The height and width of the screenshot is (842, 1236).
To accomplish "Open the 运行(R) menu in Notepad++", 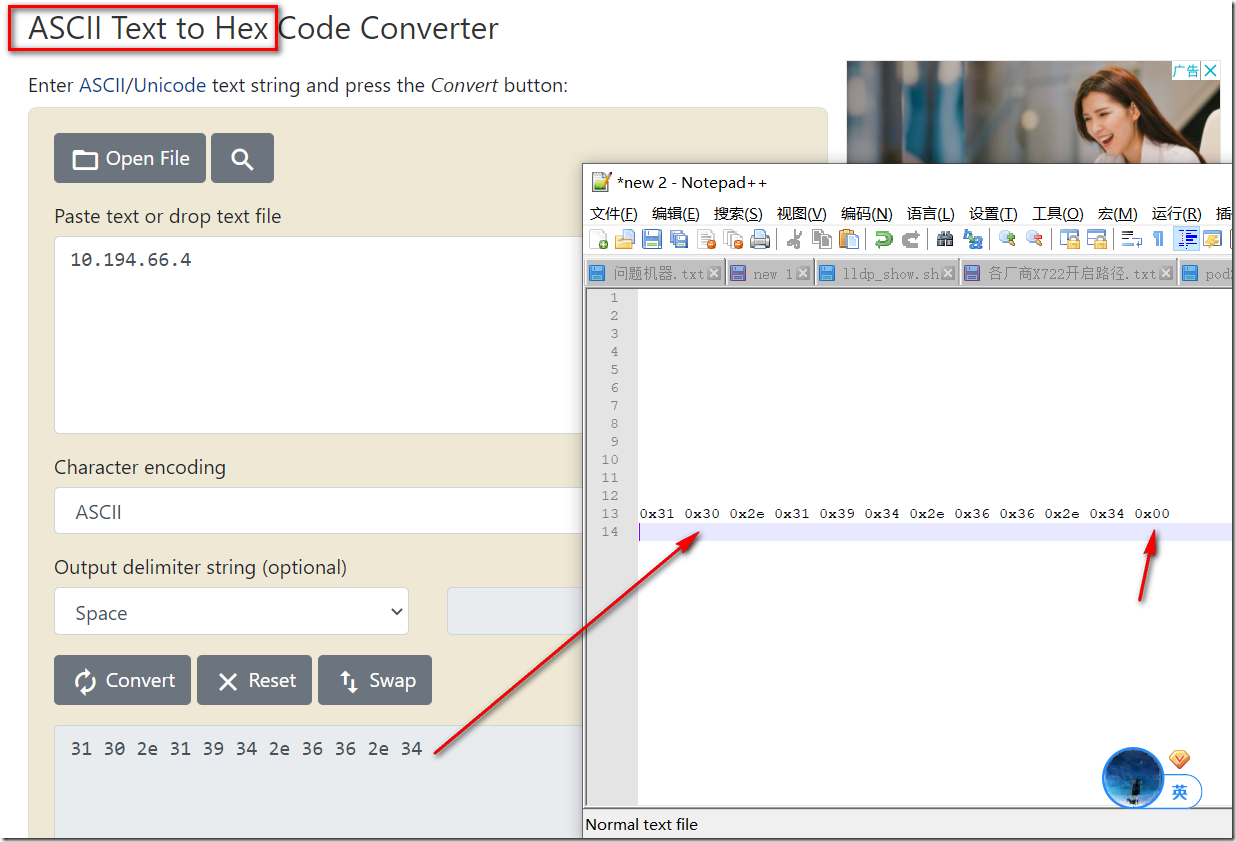I will (x=1176, y=213).
